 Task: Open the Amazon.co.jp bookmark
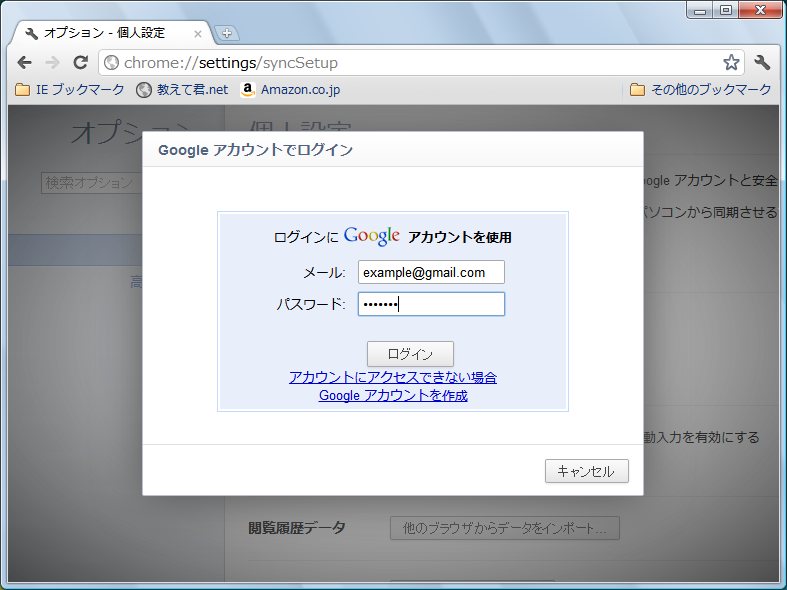point(291,89)
